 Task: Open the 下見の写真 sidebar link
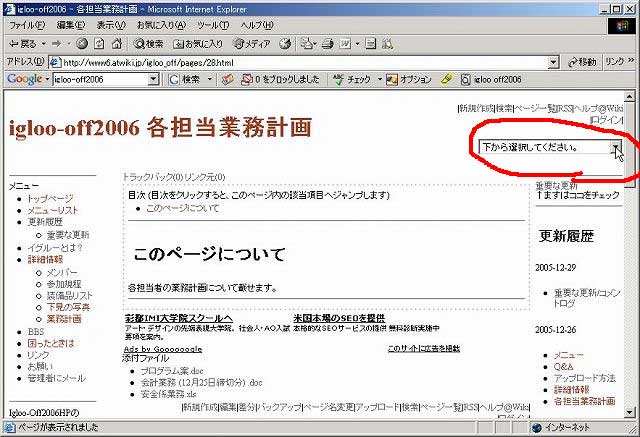(68, 307)
